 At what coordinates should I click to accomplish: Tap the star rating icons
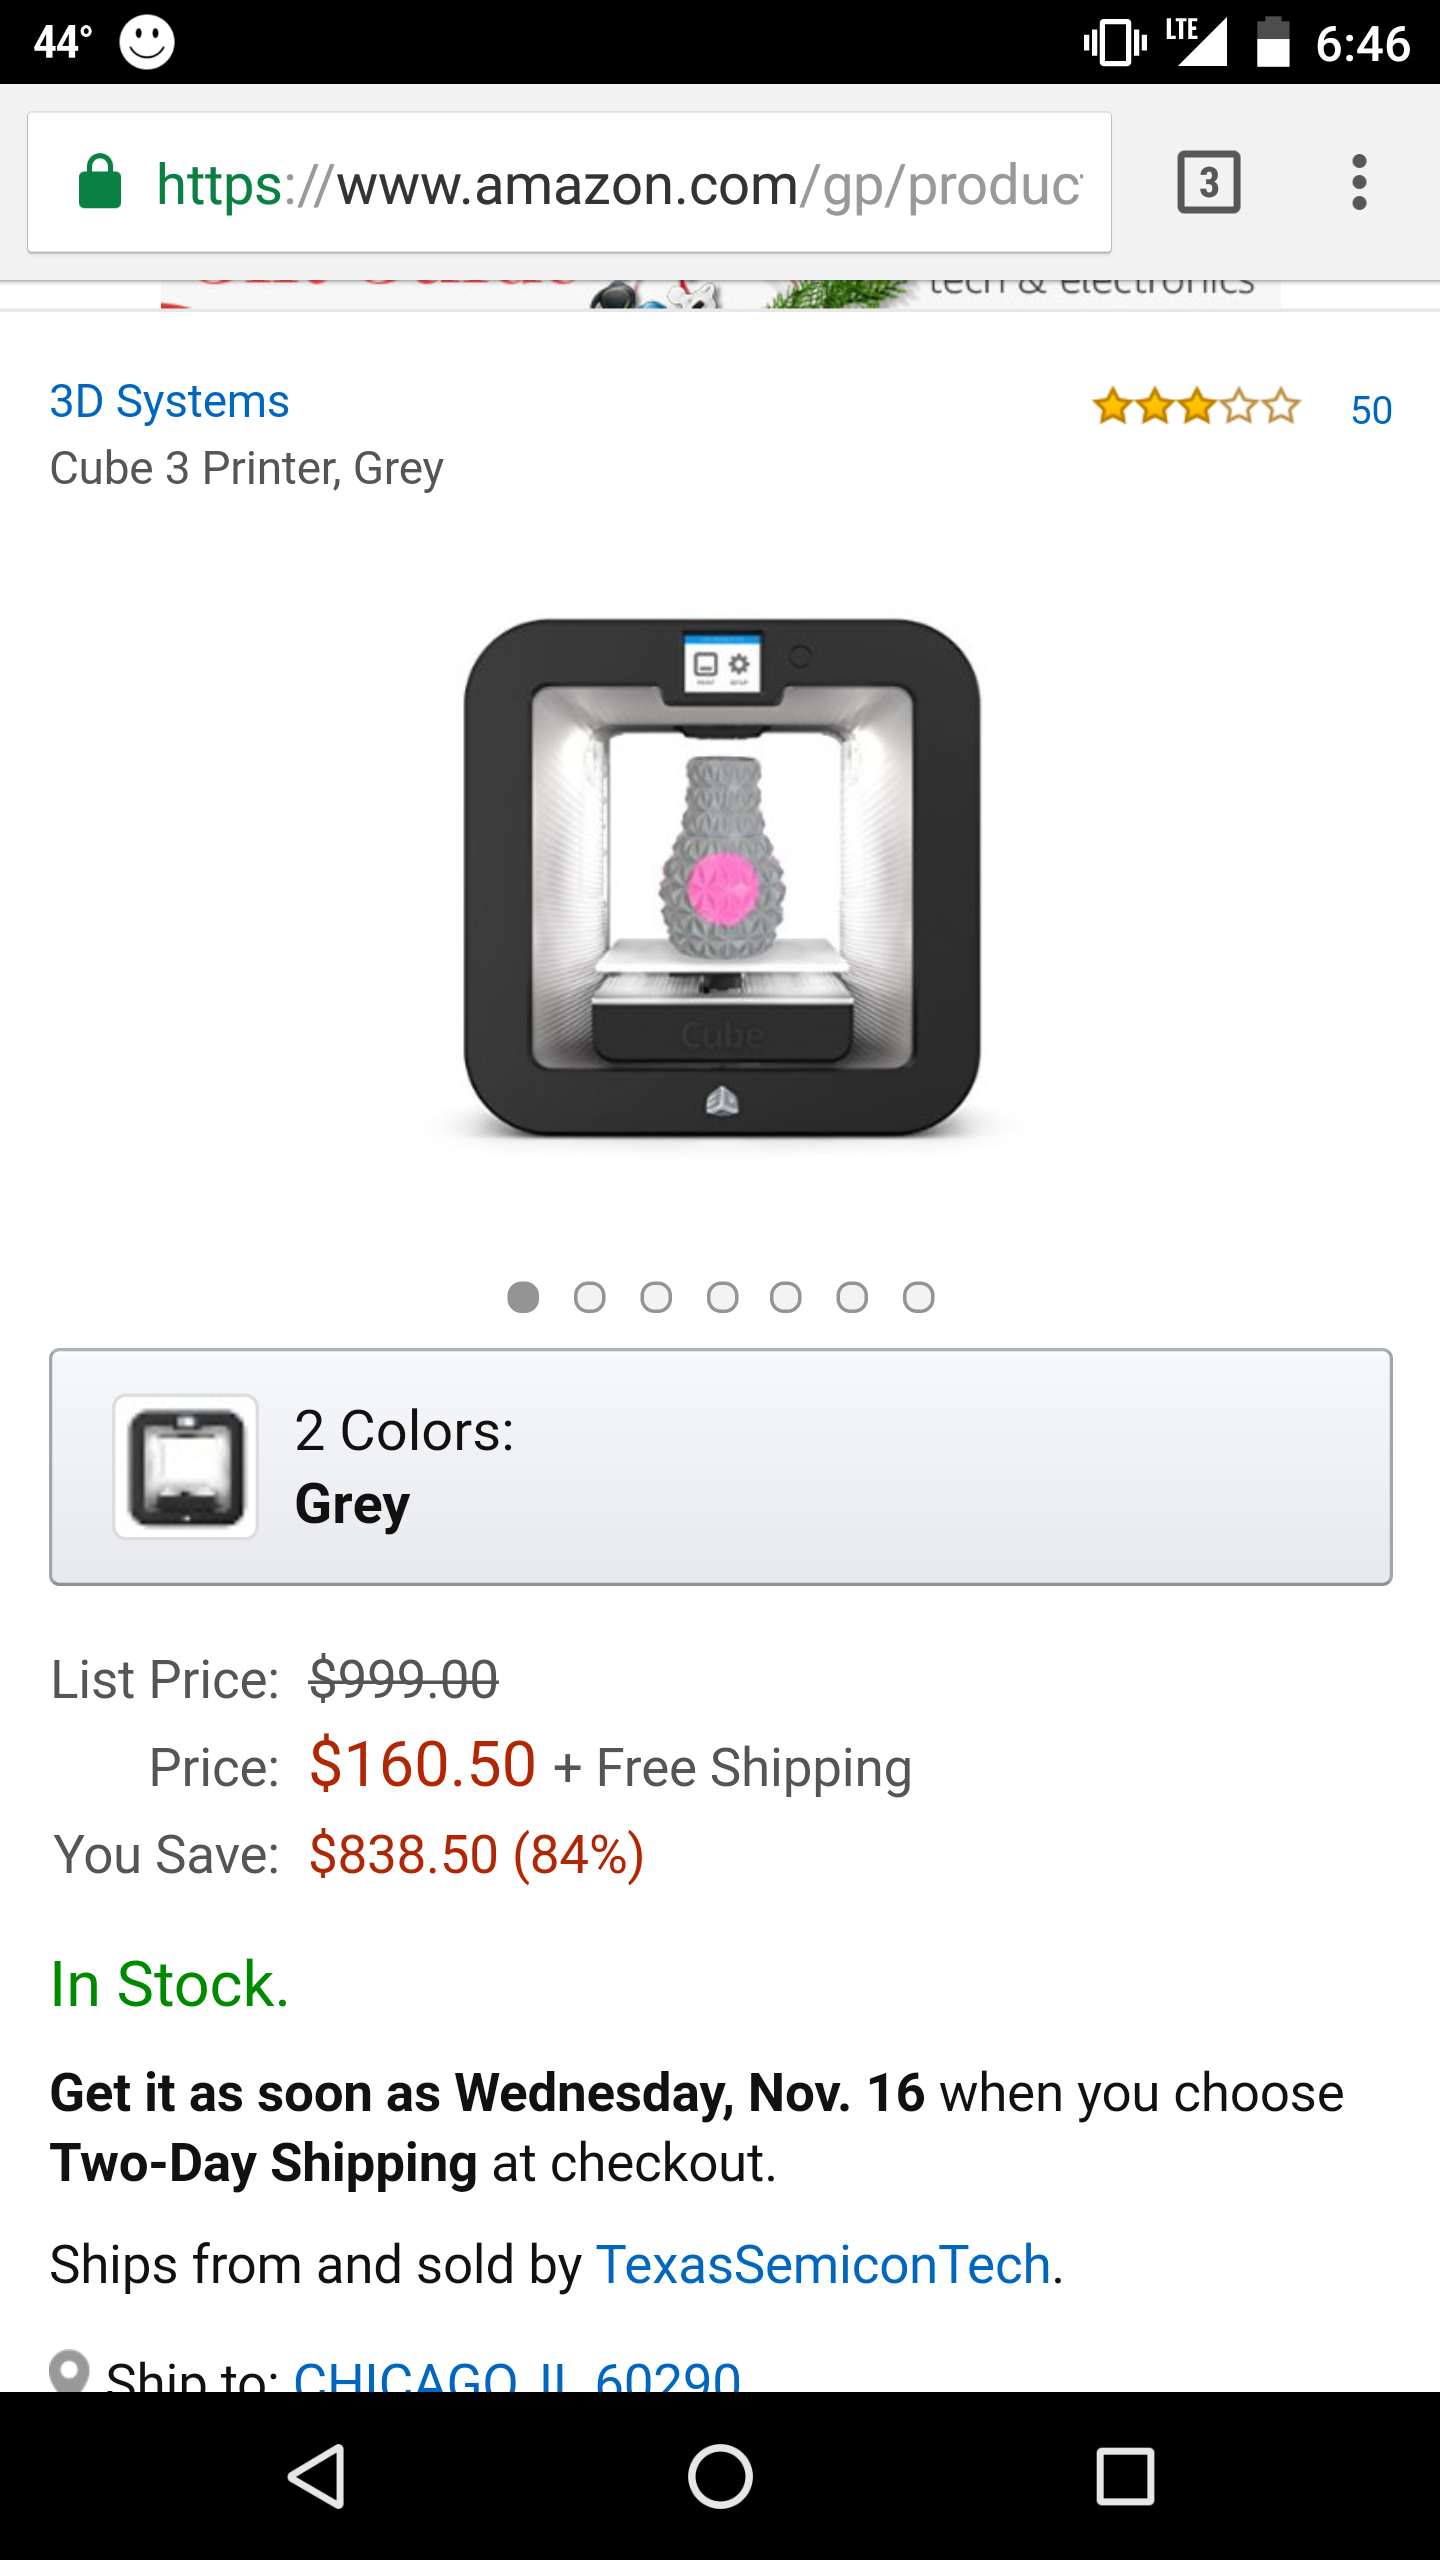tap(1196, 408)
